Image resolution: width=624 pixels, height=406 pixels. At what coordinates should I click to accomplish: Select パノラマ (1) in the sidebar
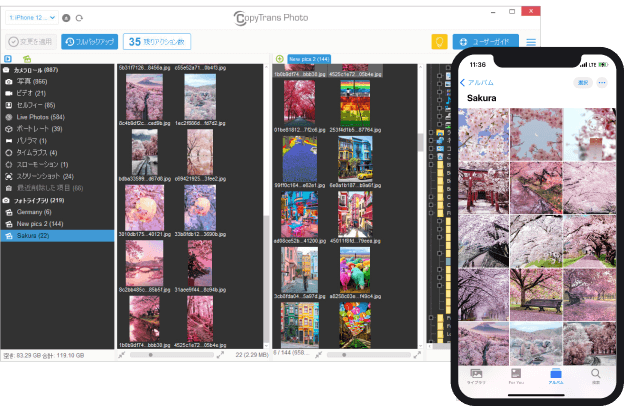click(57, 141)
